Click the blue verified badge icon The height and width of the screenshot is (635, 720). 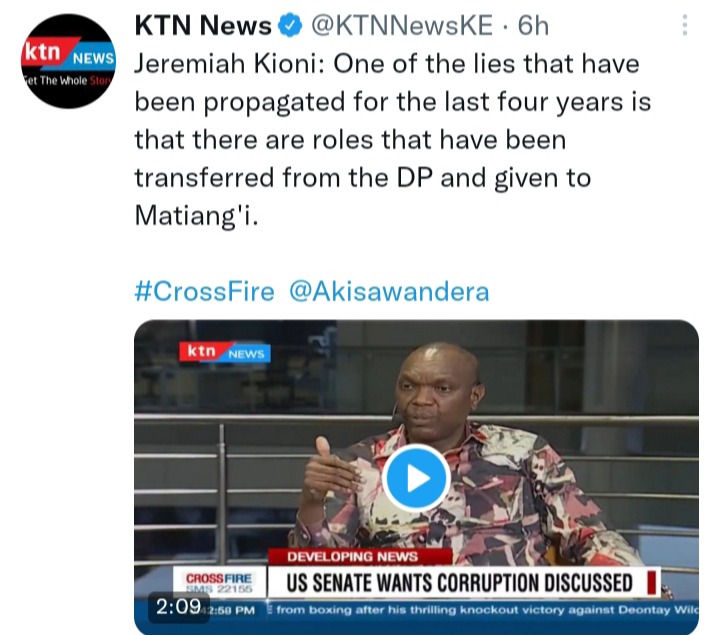pos(290,25)
